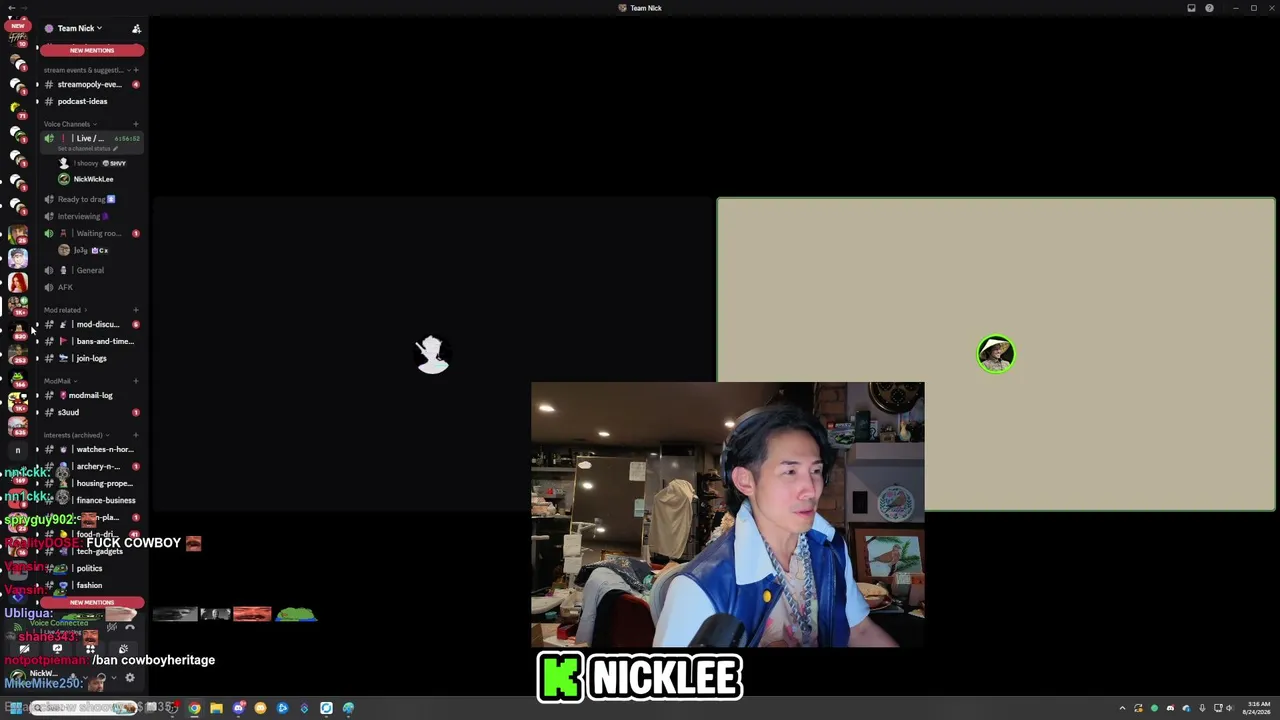Open Google Chrome from the taskbar

[194, 708]
